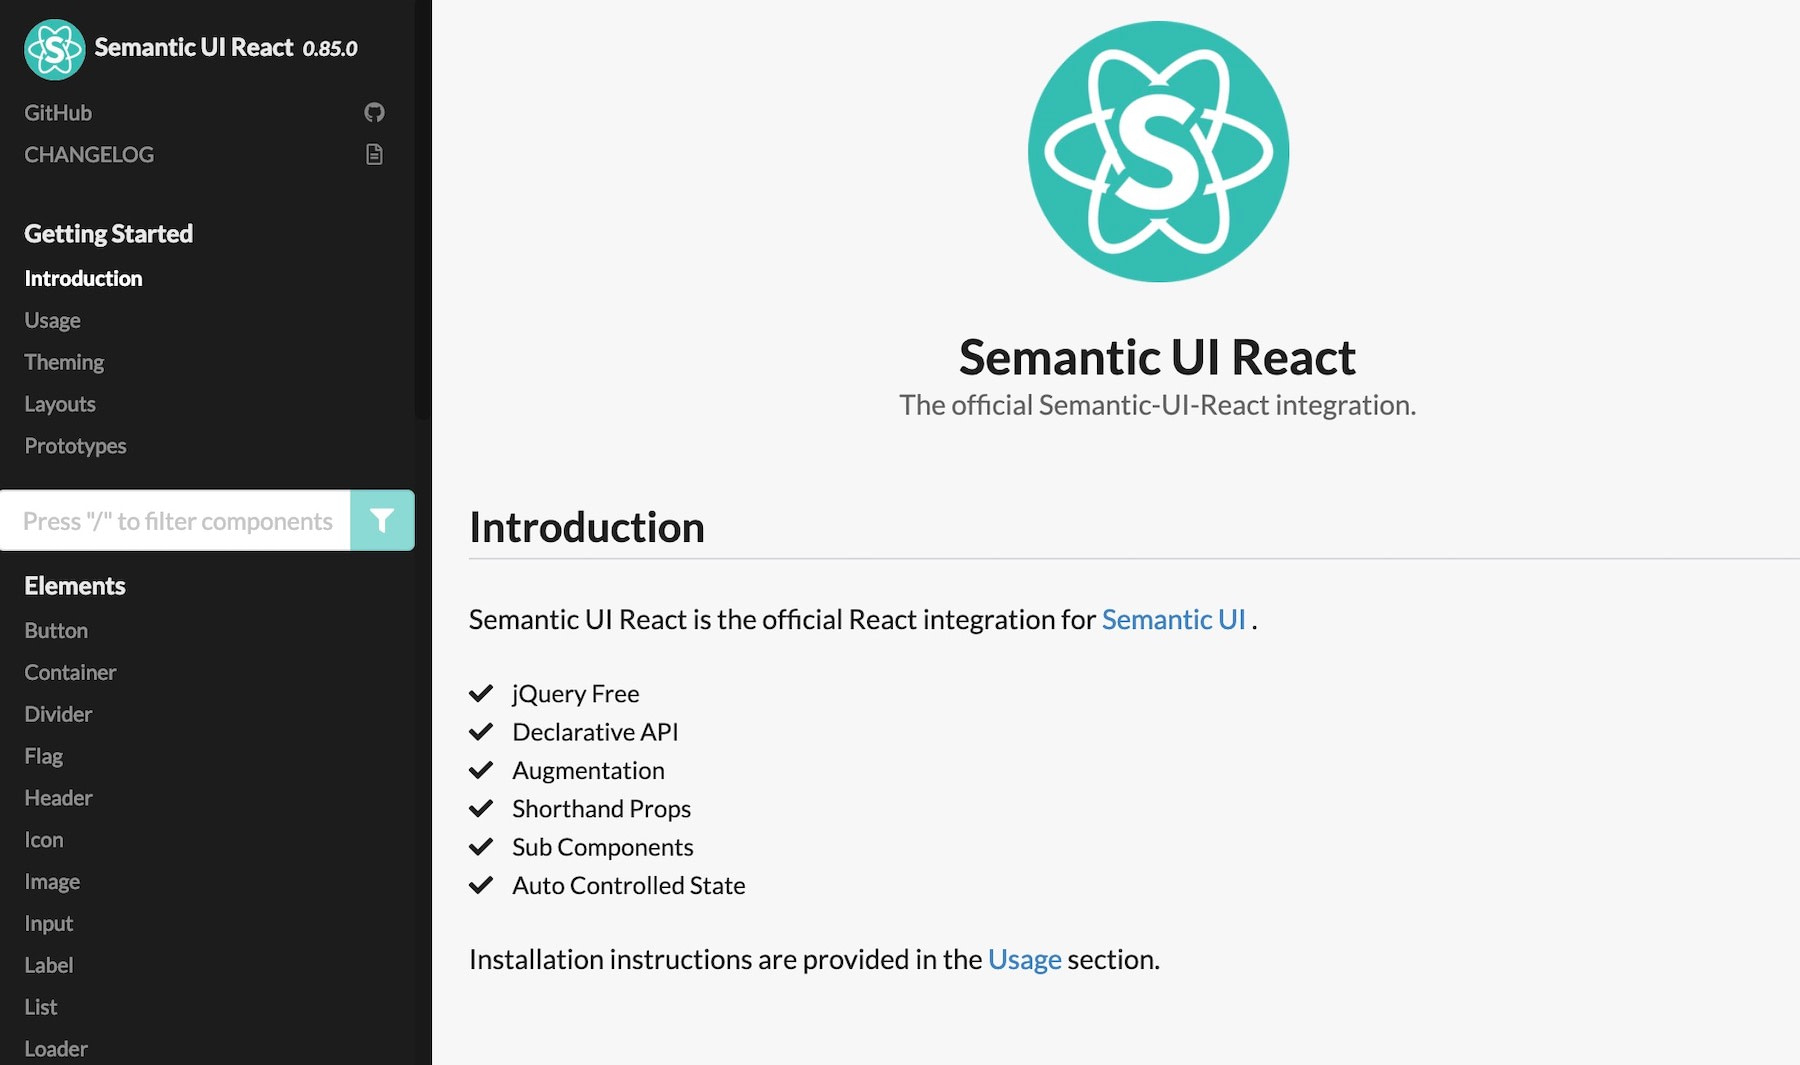Open the Loader component page

click(56, 1048)
